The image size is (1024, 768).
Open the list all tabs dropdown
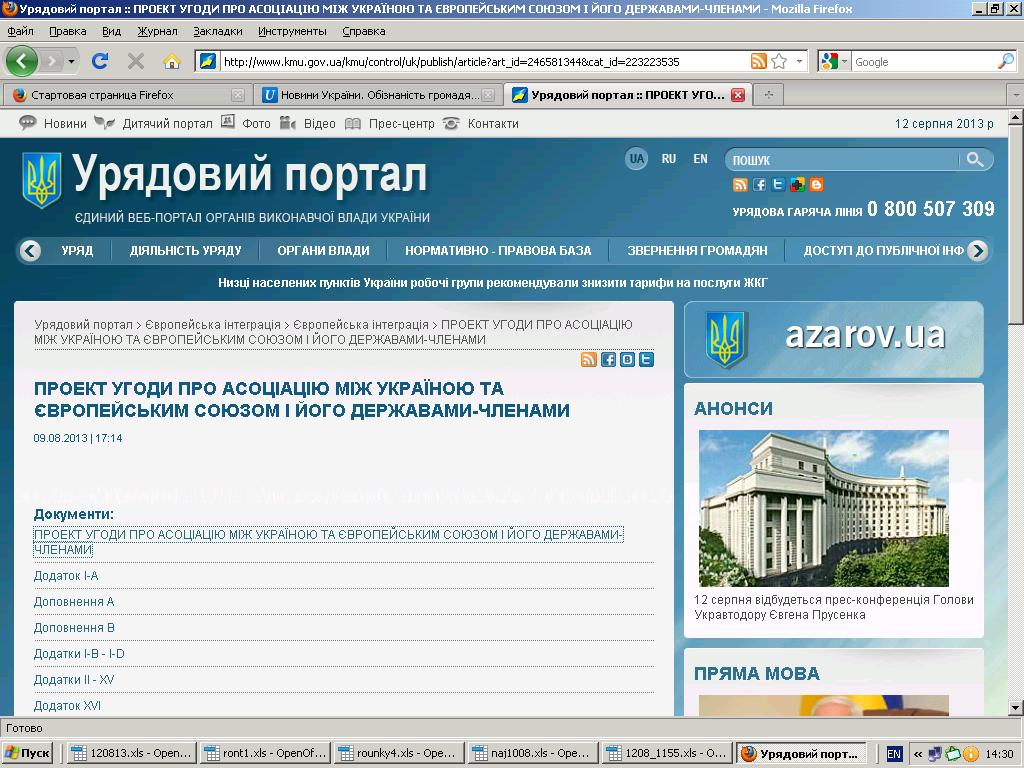[1016, 95]
